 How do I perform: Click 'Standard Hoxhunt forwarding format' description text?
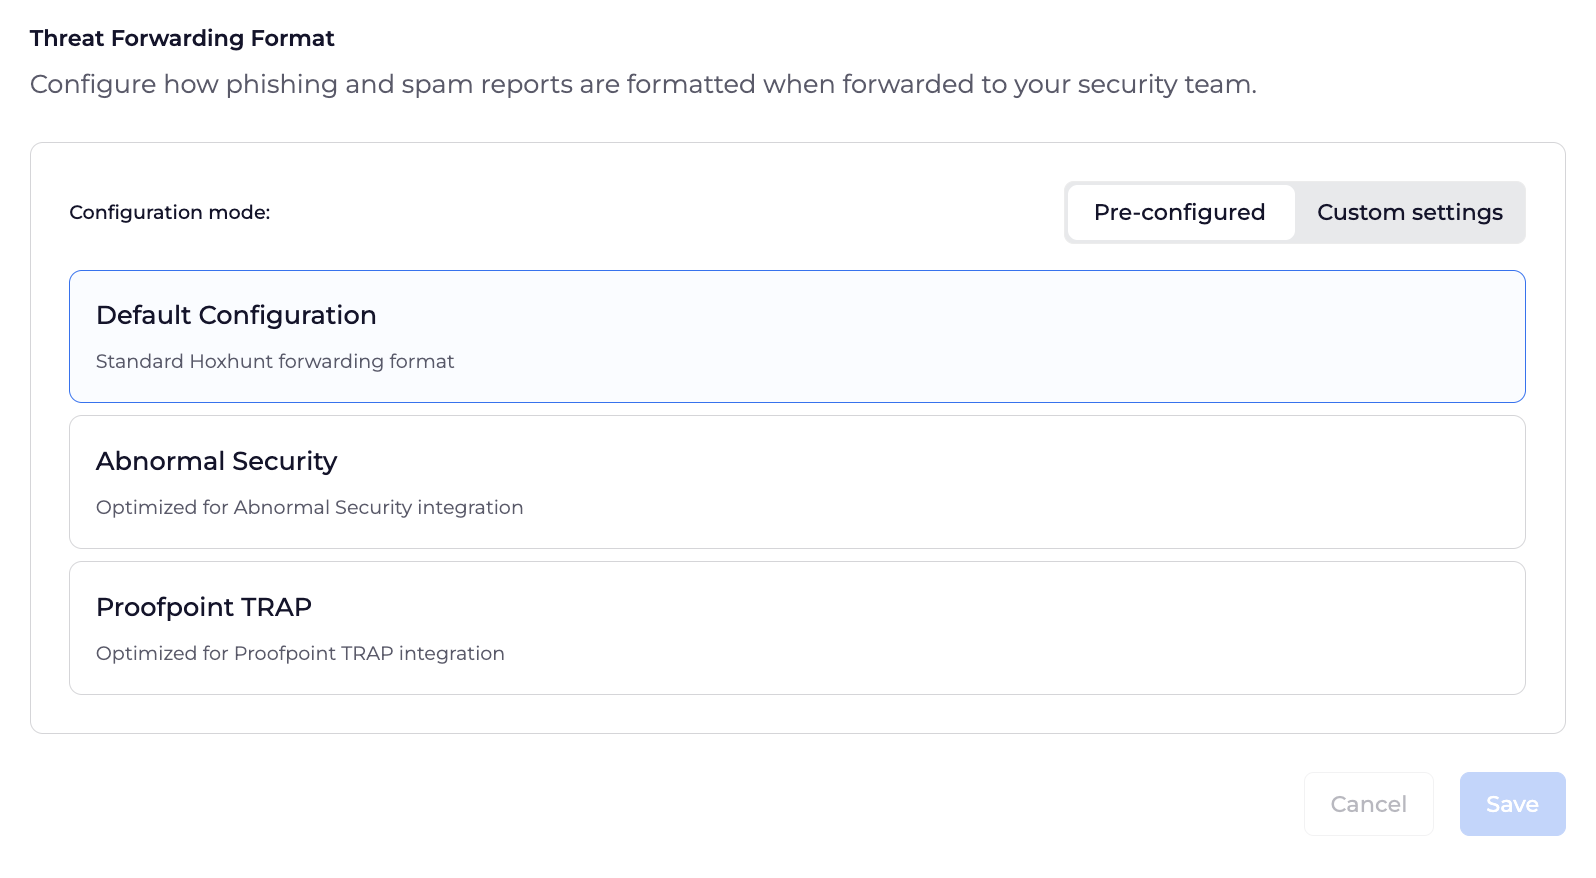[275, 361]
